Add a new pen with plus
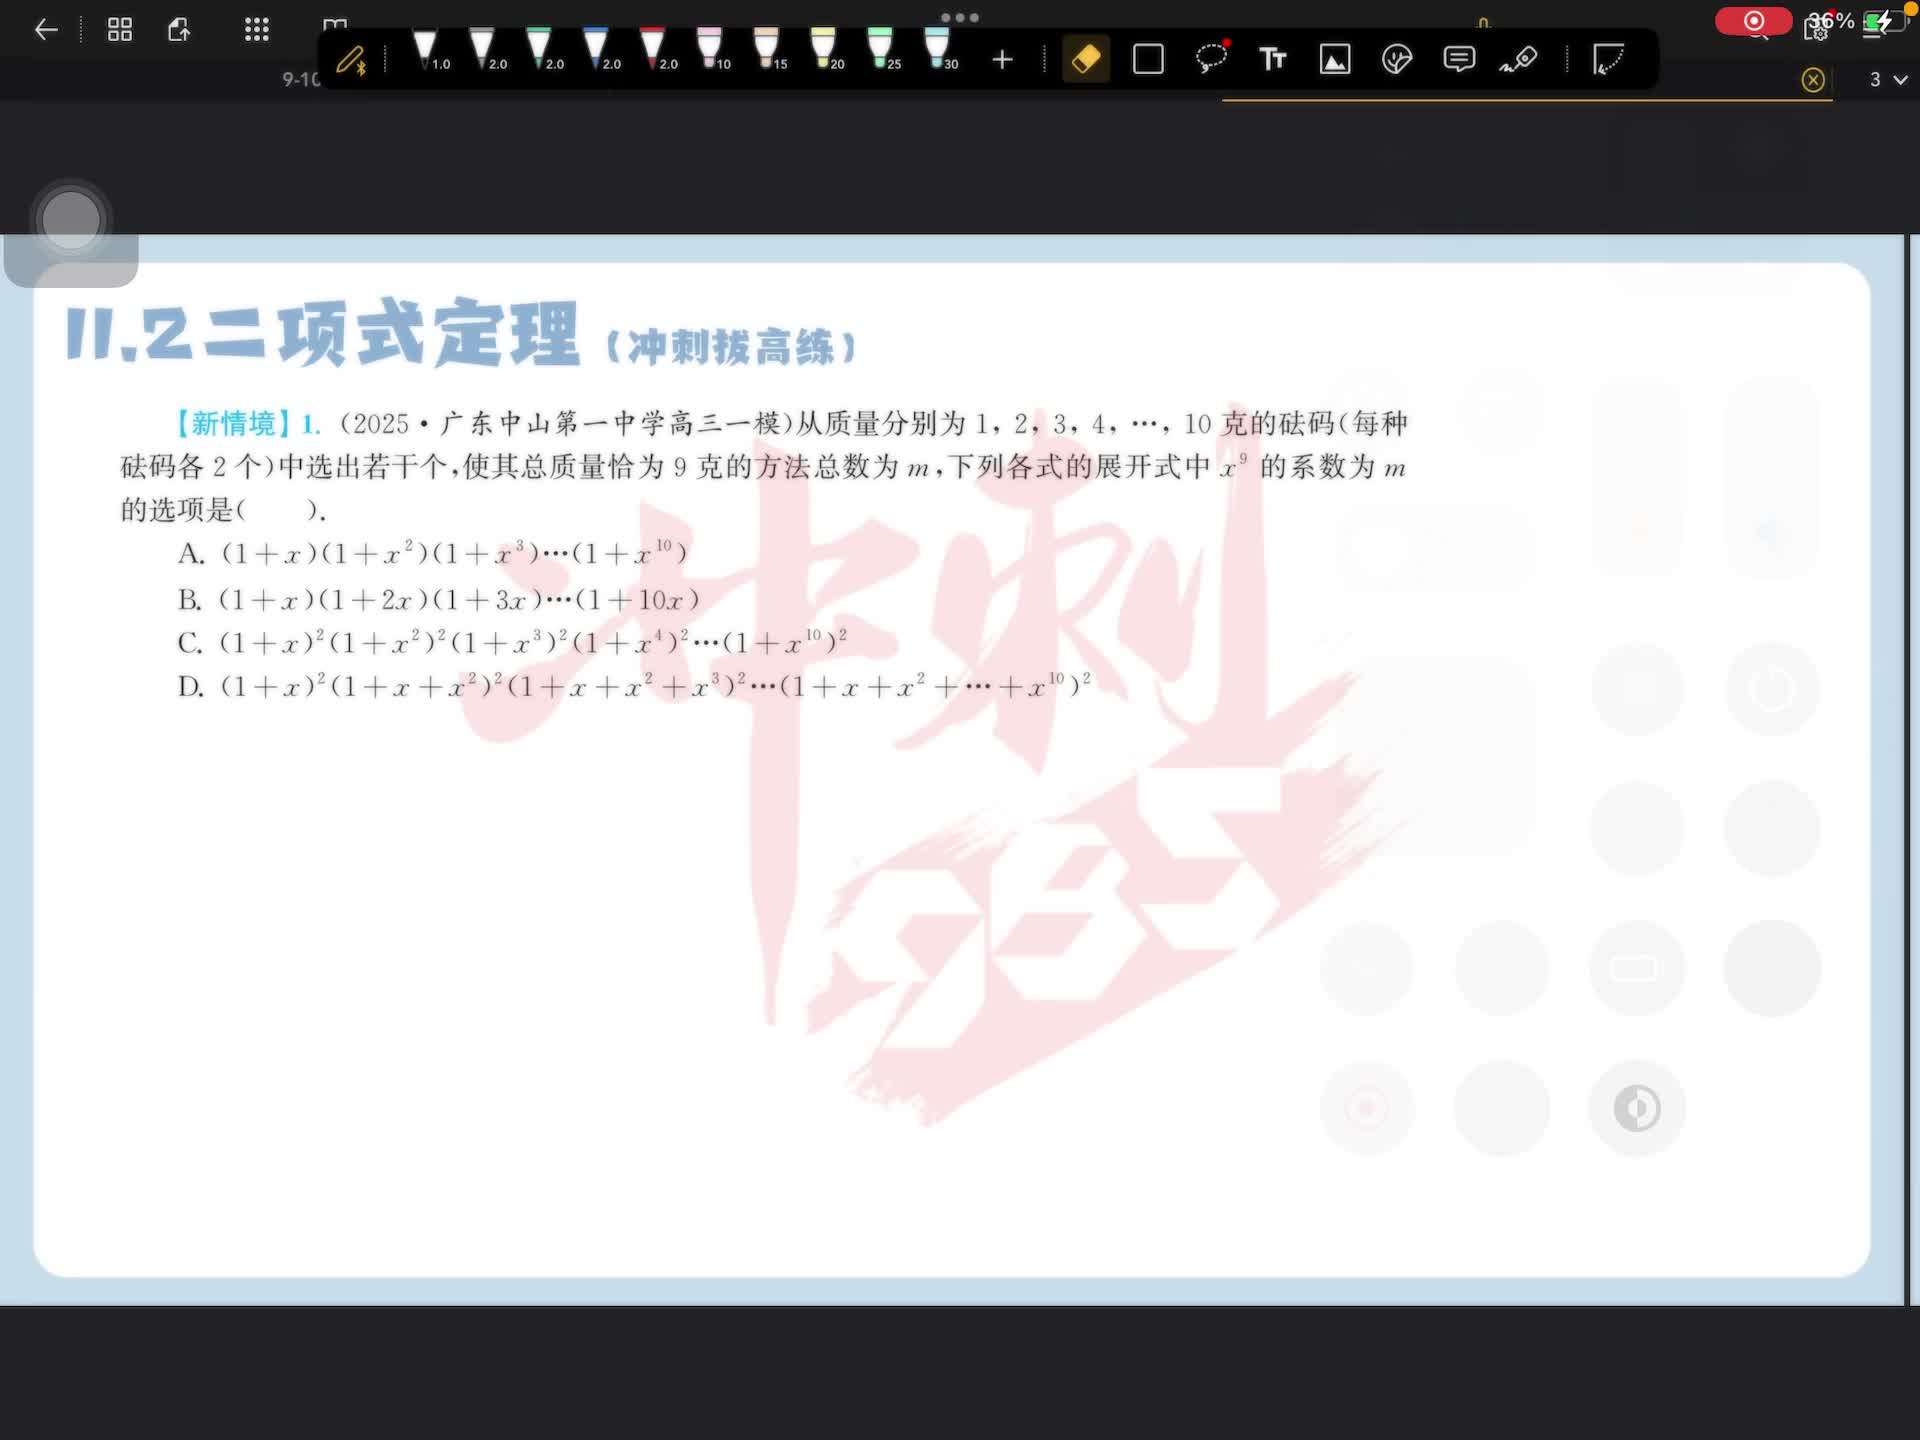This screenshot has width=1920, height=1440. click(x=1002, y=60)
